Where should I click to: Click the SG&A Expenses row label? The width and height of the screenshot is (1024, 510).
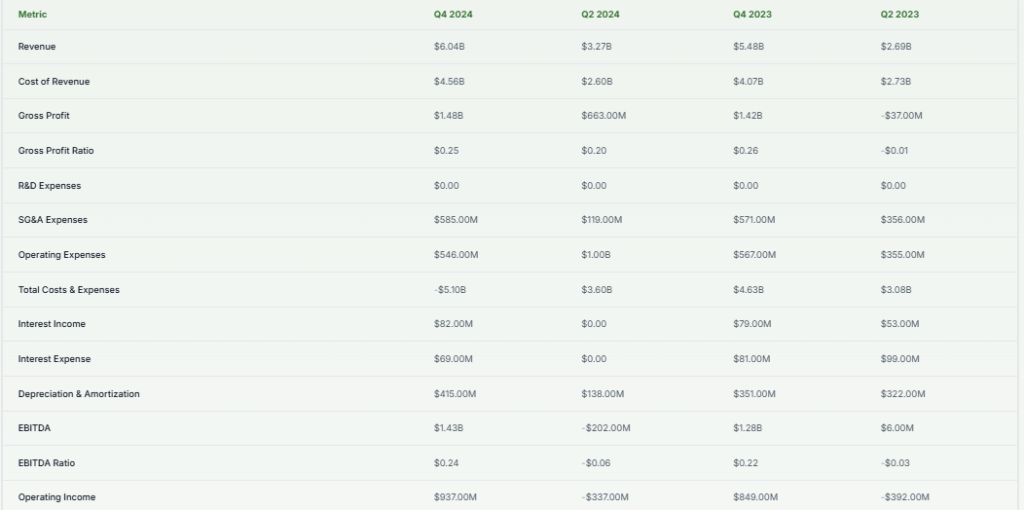(x=52, y=220)
